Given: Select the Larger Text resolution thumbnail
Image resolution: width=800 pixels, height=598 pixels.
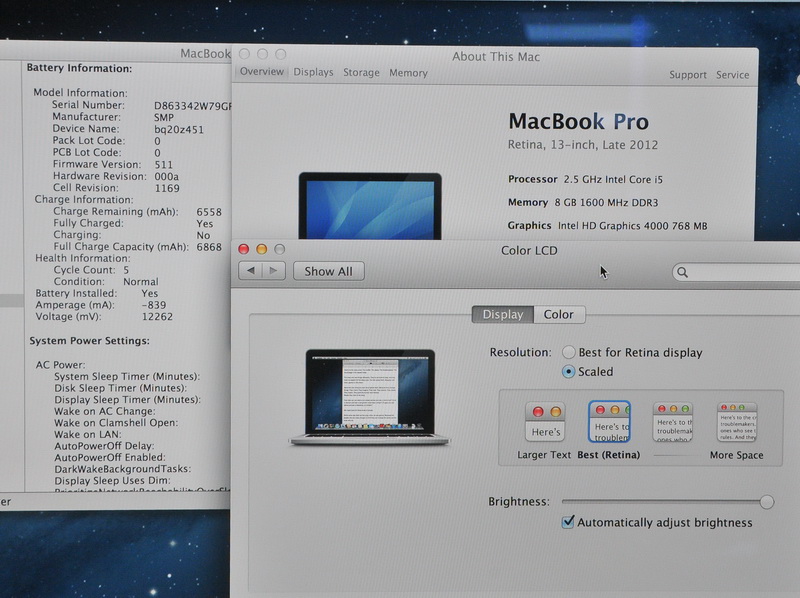Looking at the screenshot, I should click(x=545, y=422).
